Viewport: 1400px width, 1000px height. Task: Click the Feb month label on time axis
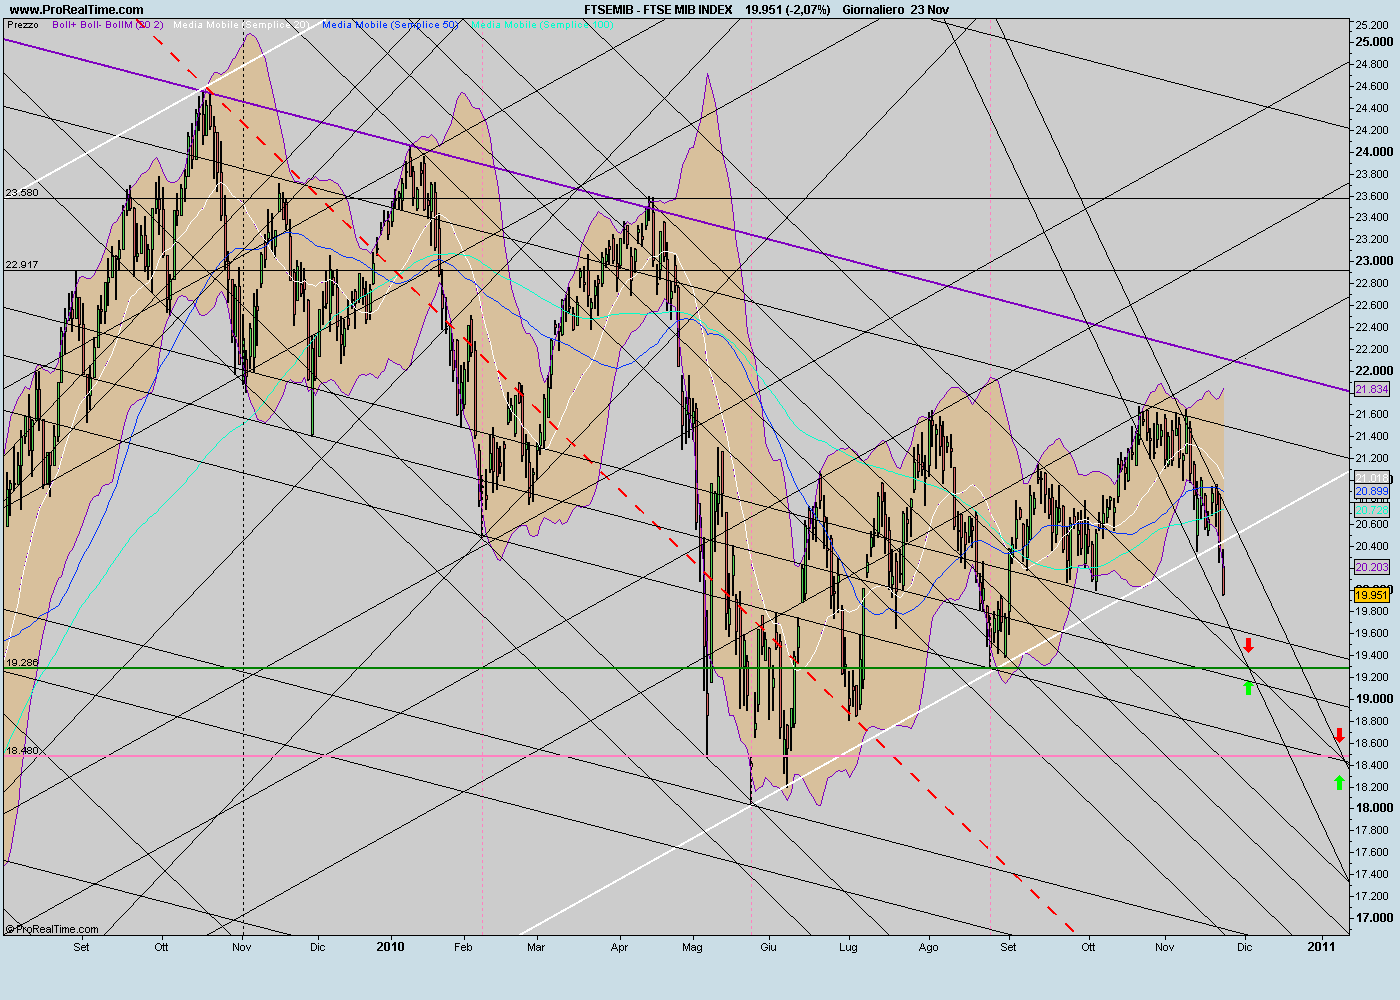coord(463,947)
